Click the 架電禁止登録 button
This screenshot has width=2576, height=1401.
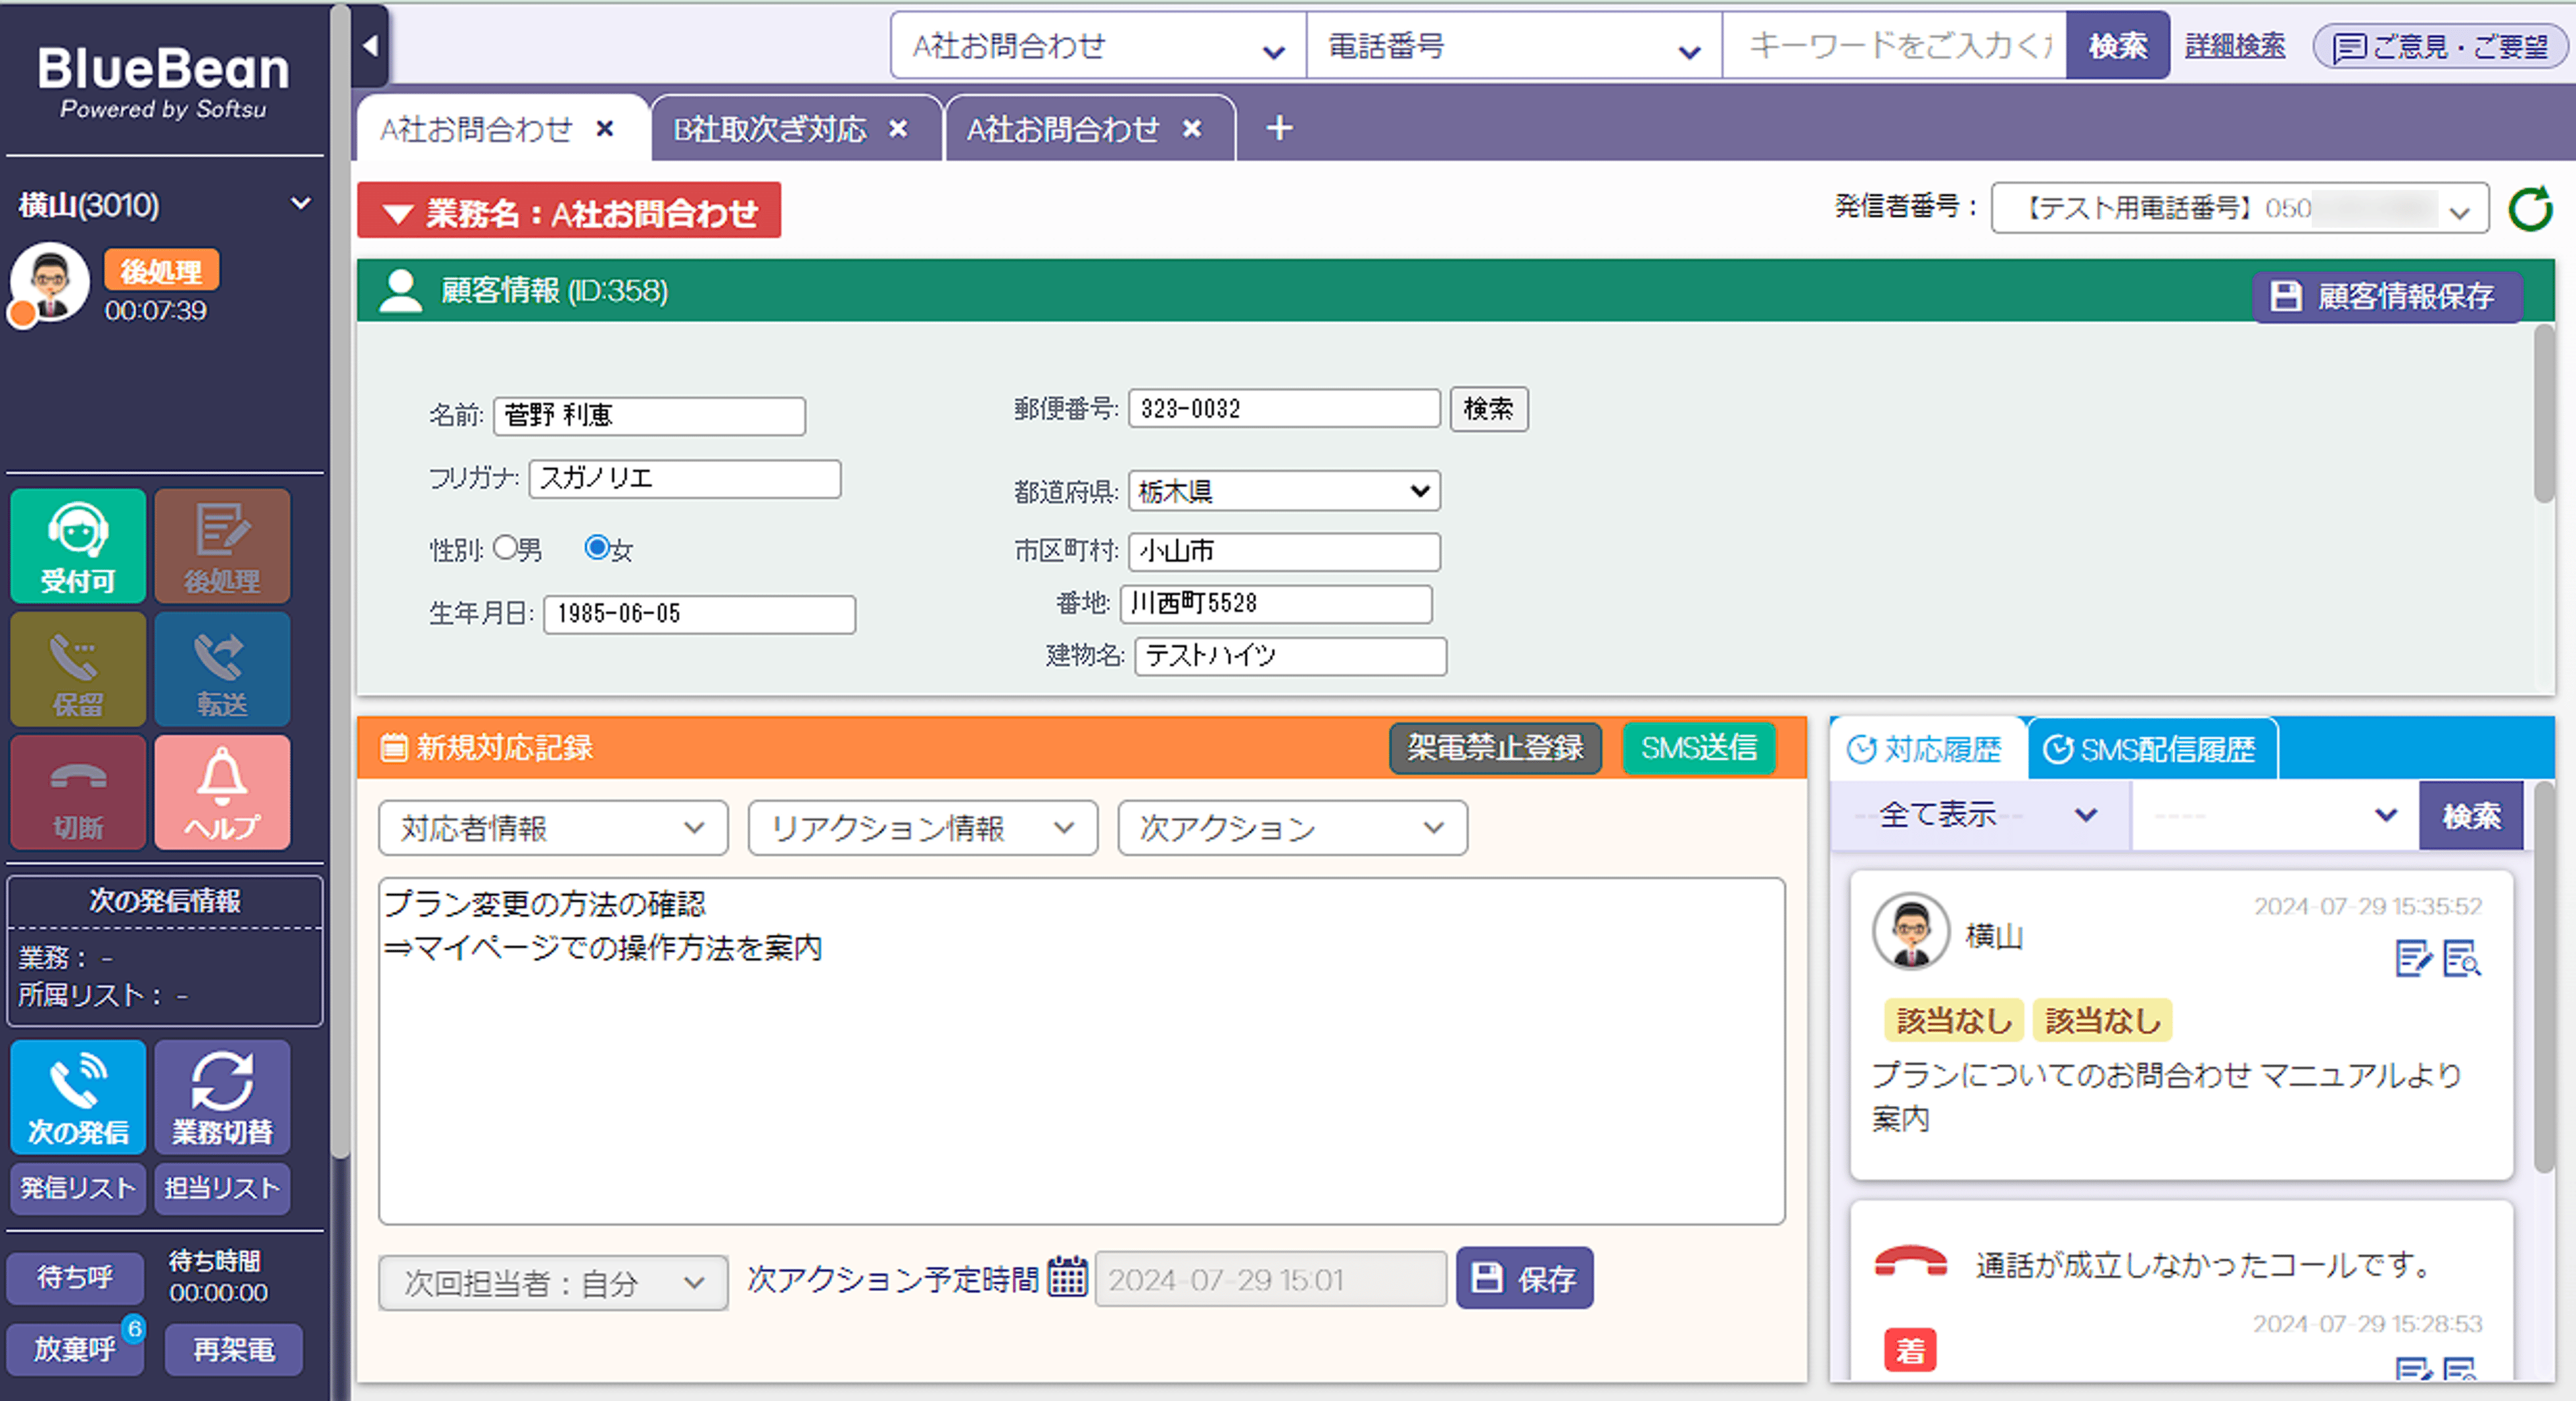[1495, 748]
